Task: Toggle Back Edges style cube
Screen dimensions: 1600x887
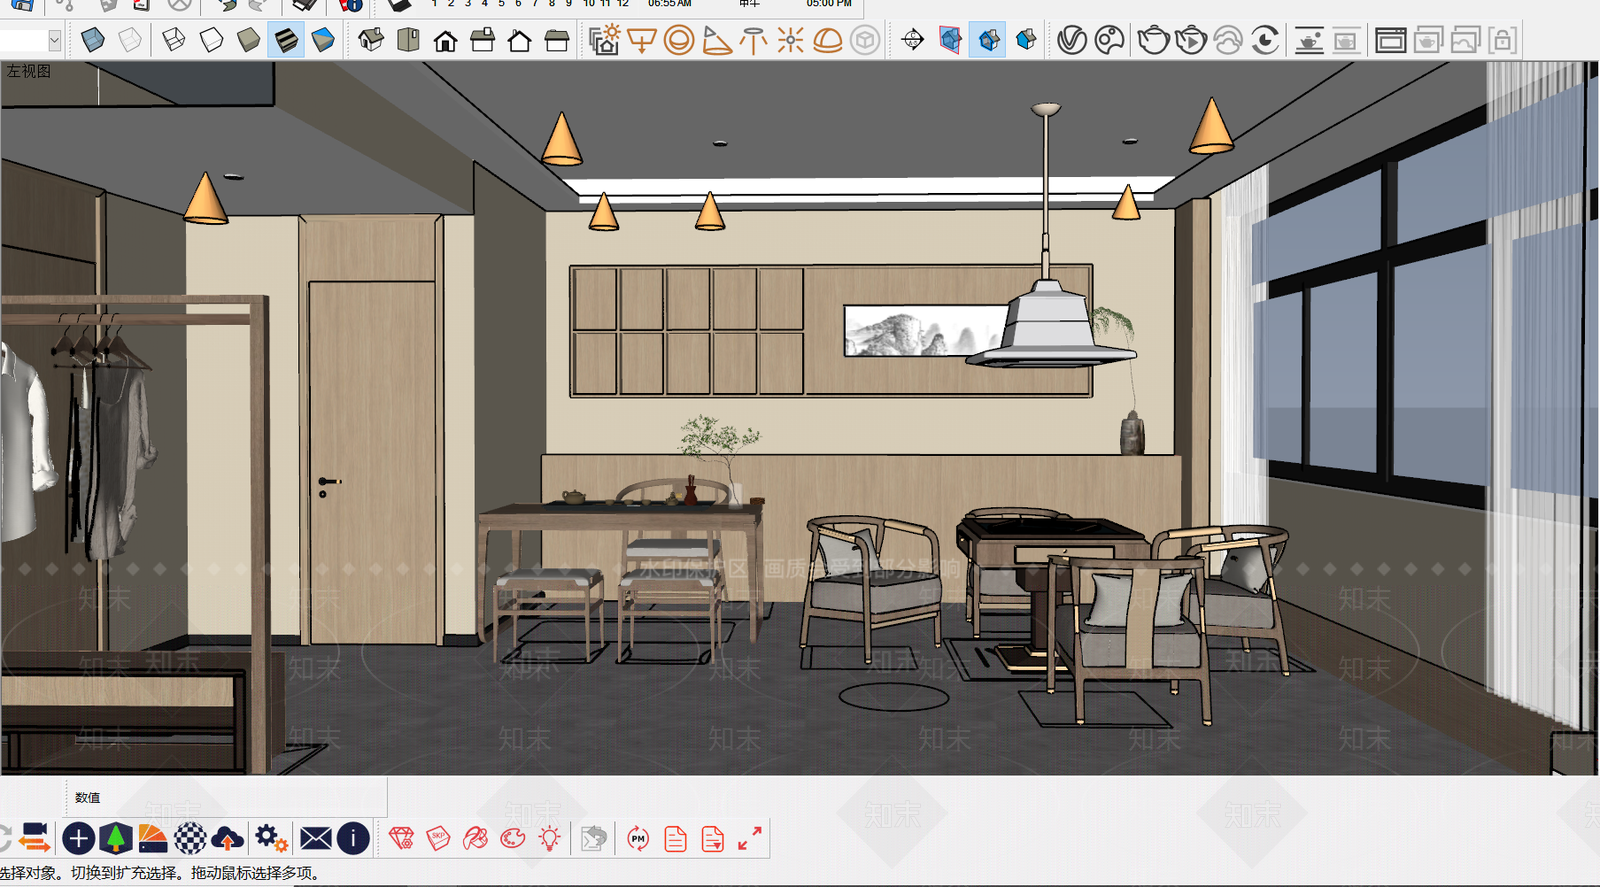Action: coord(130,40)
